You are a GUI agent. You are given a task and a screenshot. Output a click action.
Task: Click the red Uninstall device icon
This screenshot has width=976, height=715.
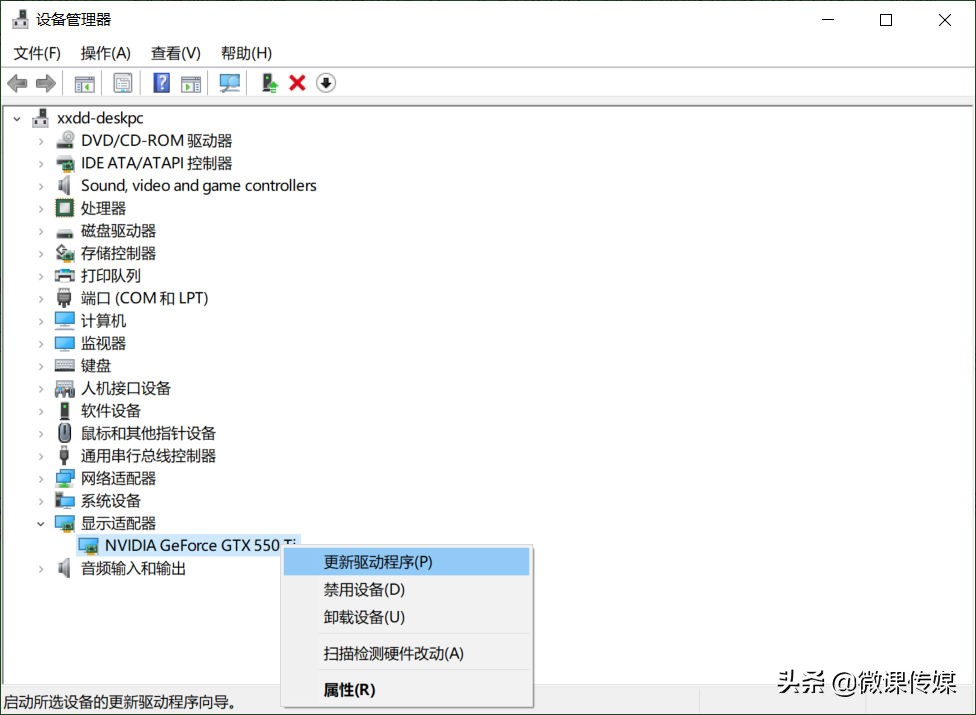297,83
